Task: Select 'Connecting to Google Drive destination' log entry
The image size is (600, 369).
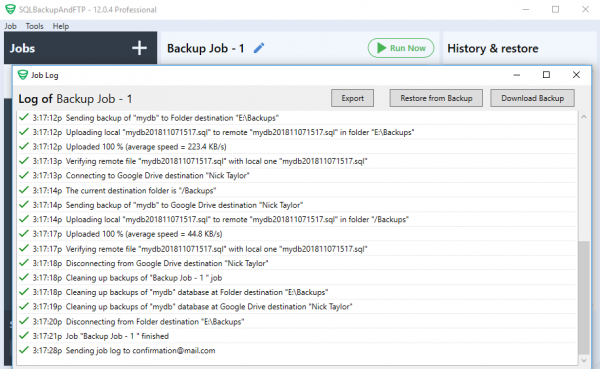Action: (x=297, y=176)
